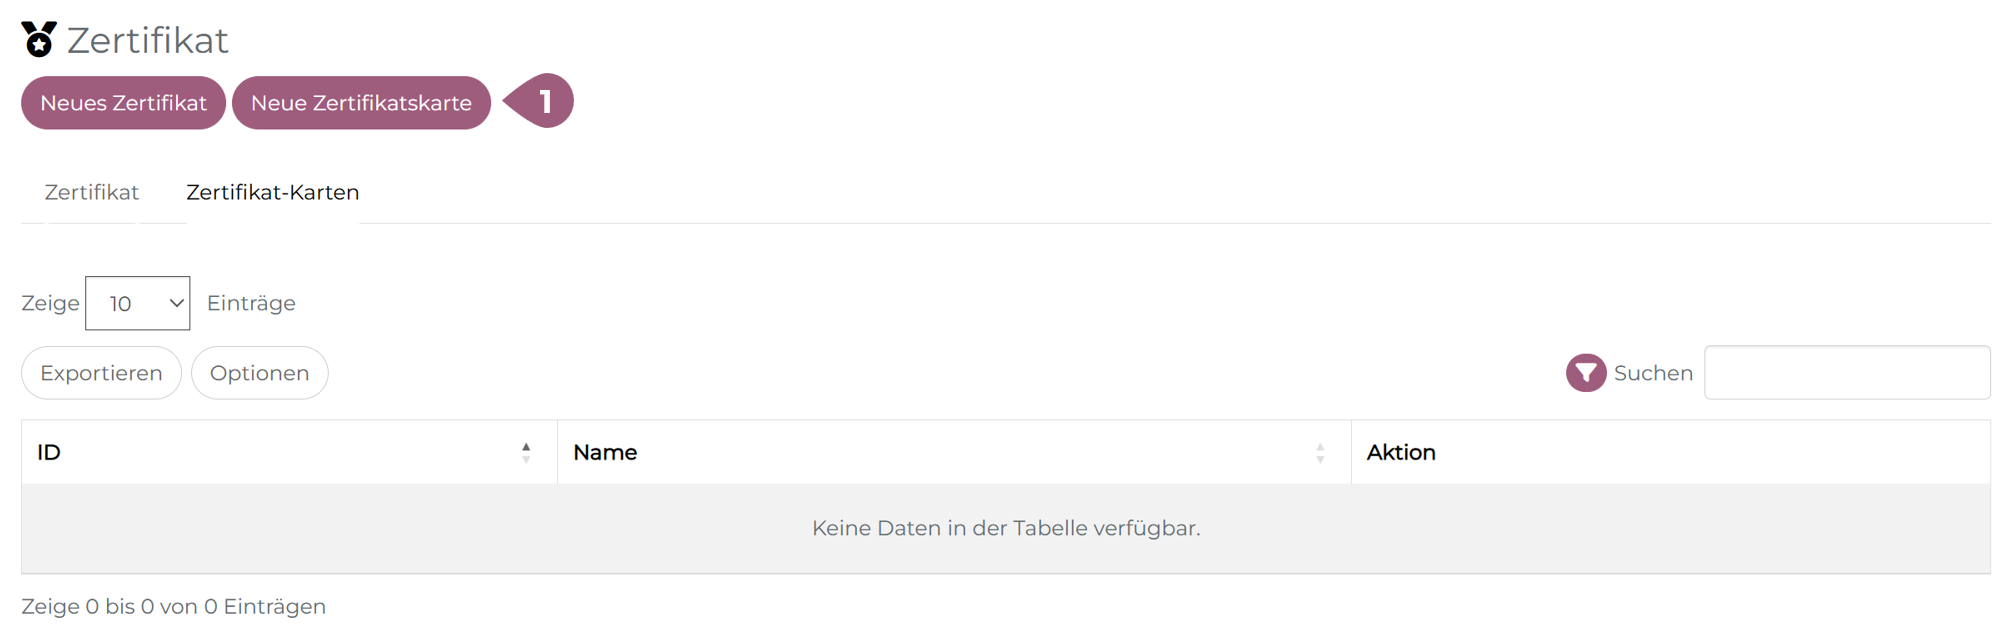
Task: Click the medal icon beside Zertifikat heading
Action: [x=39, y=40]
